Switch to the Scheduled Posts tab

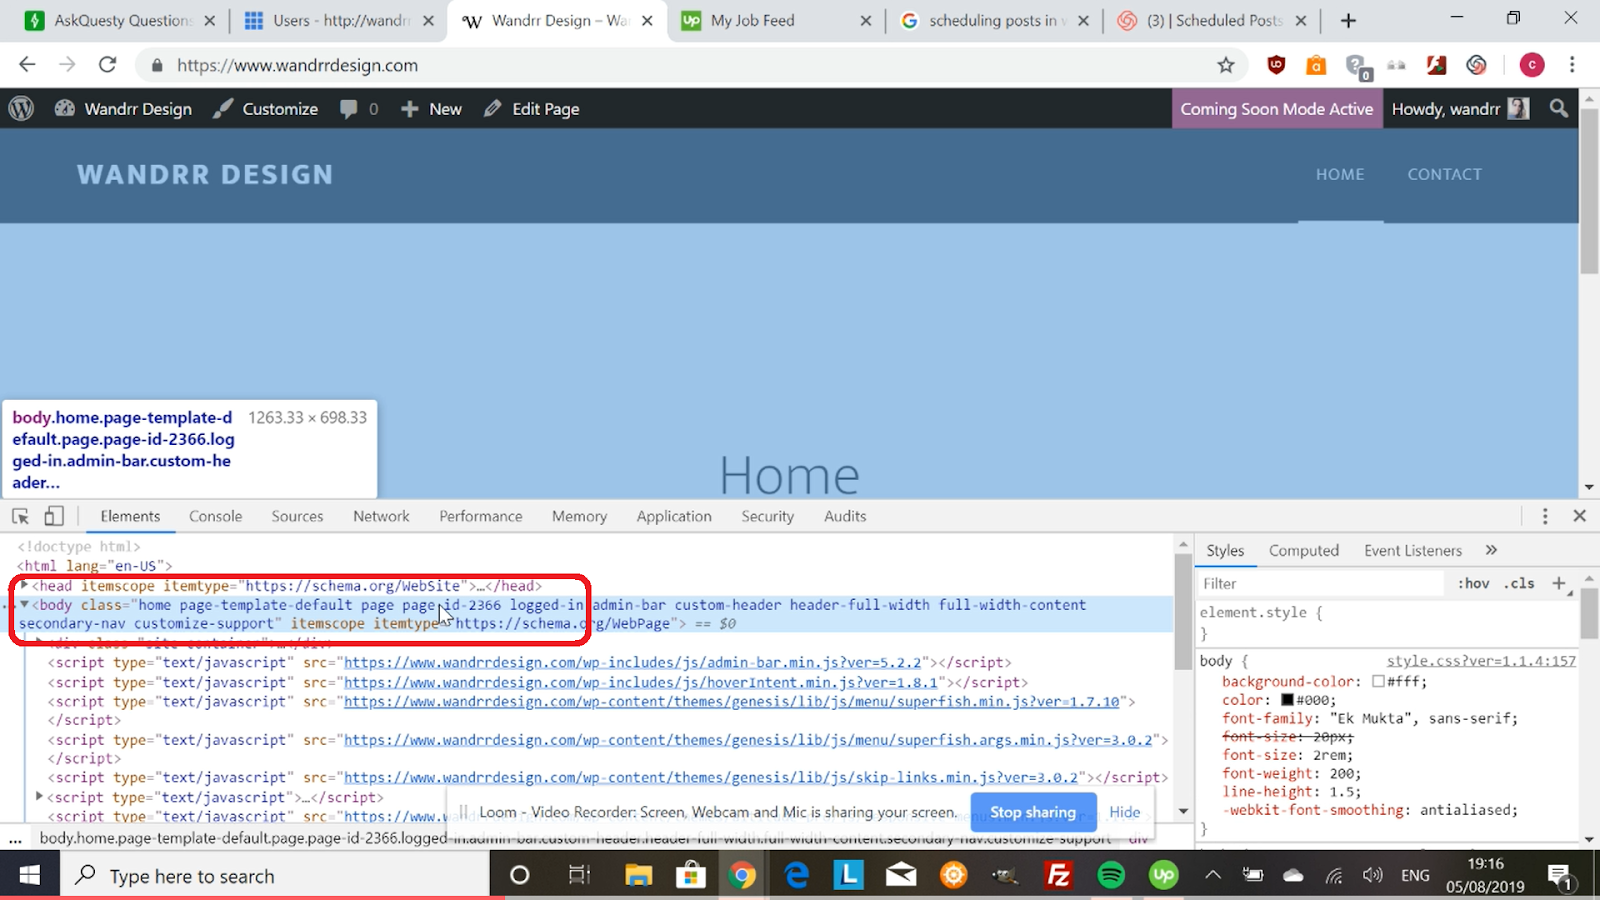(1212, 20)
